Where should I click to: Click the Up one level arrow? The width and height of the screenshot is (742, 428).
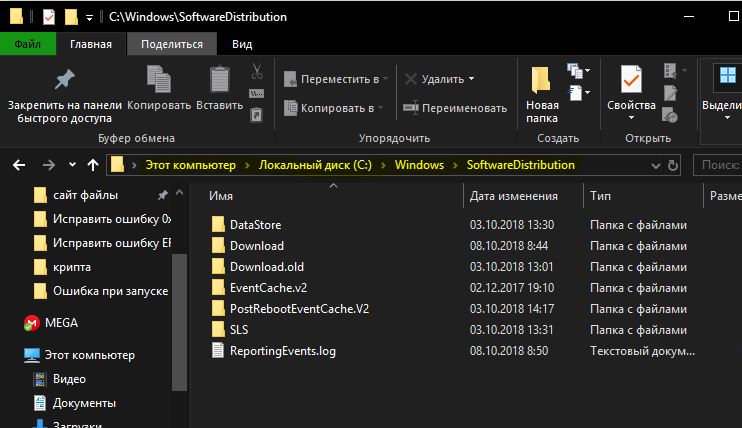coord(93,165)
